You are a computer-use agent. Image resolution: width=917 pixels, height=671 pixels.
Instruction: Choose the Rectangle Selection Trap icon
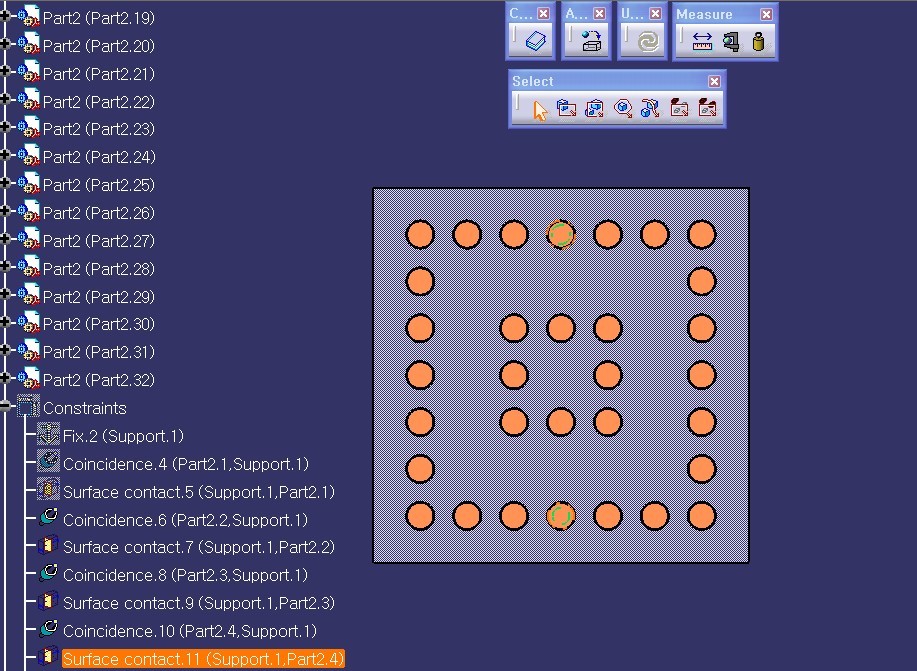click(x=567, y=109)
